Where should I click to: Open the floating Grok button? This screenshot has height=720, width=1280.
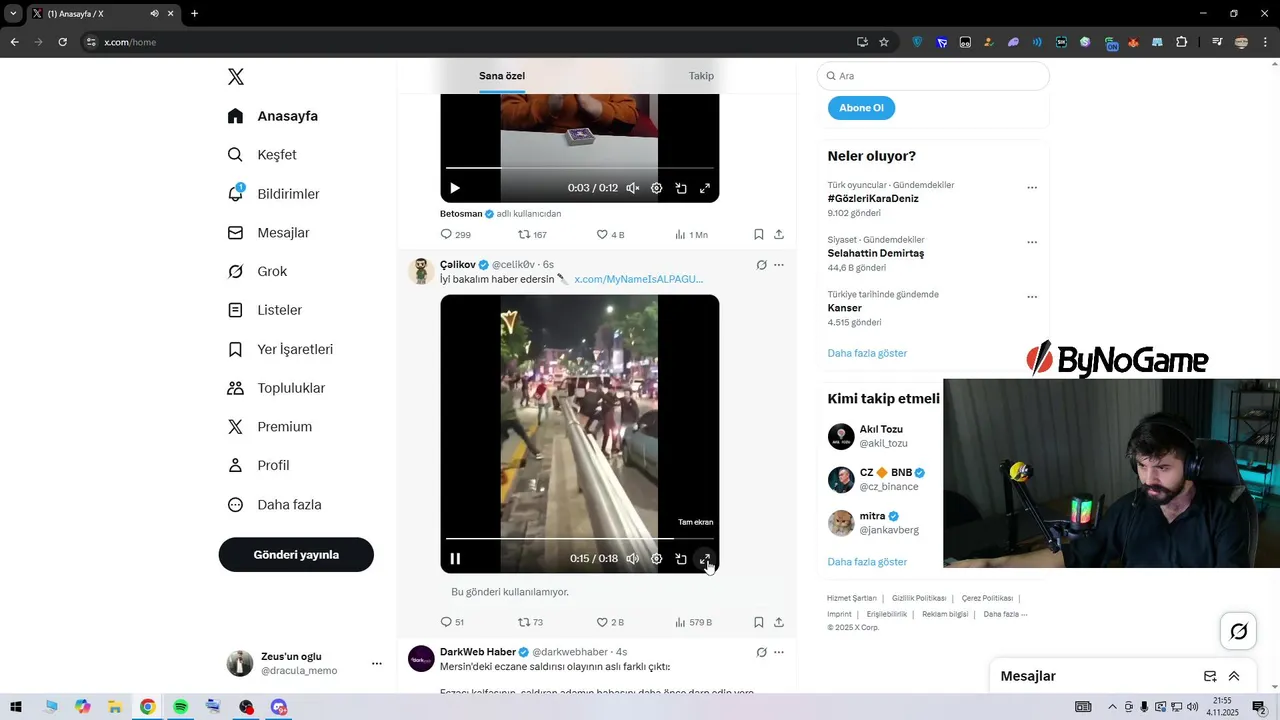pyautogui.click(x=1239, y=631)
